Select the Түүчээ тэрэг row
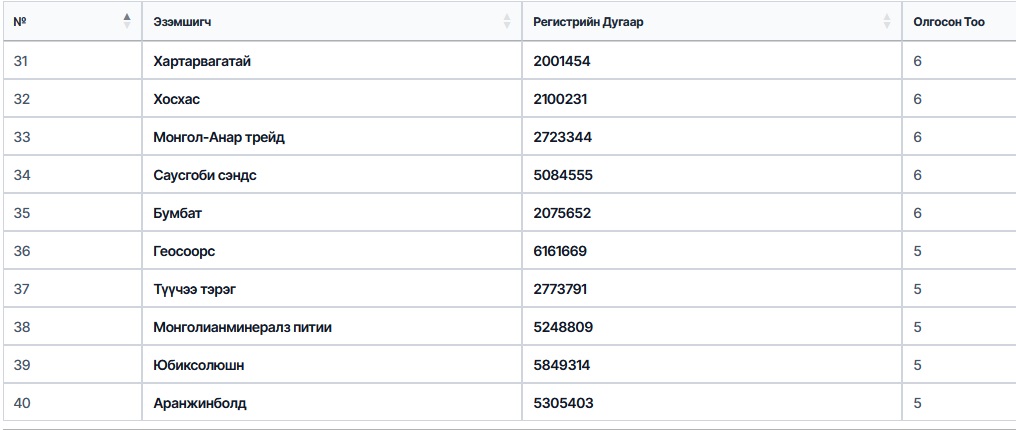 [x=508, y=289]
